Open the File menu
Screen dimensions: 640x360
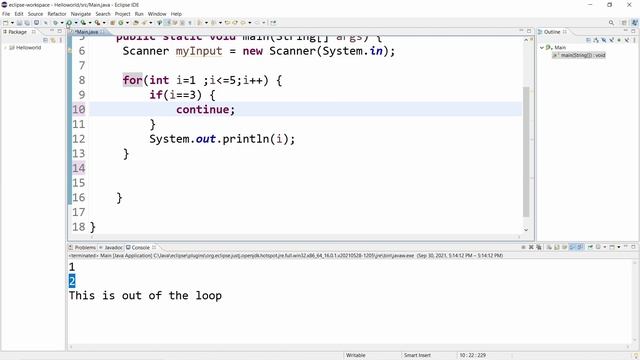tap(6, 14)
